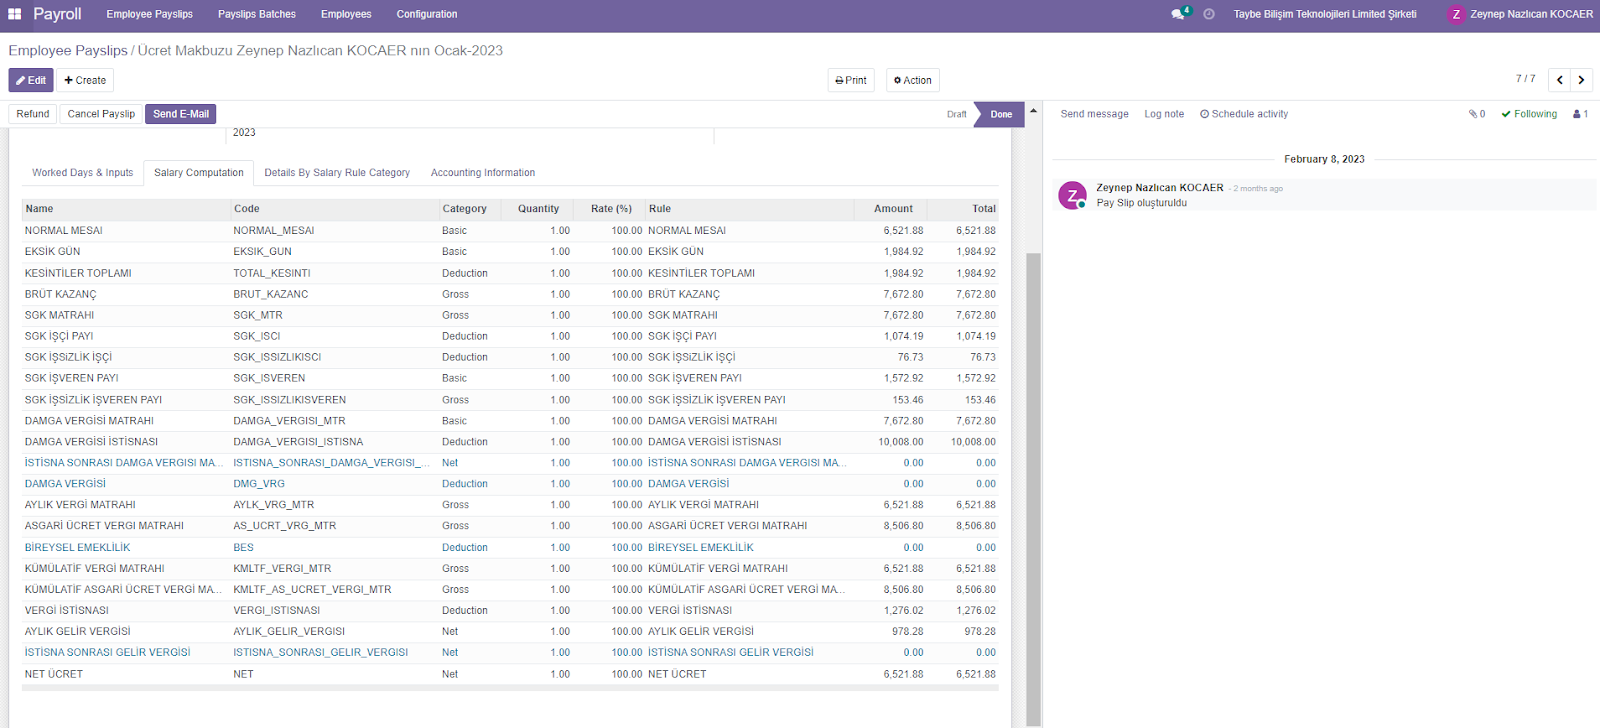
Task: Open the activities clock icon
Action: coord(1209,14)
